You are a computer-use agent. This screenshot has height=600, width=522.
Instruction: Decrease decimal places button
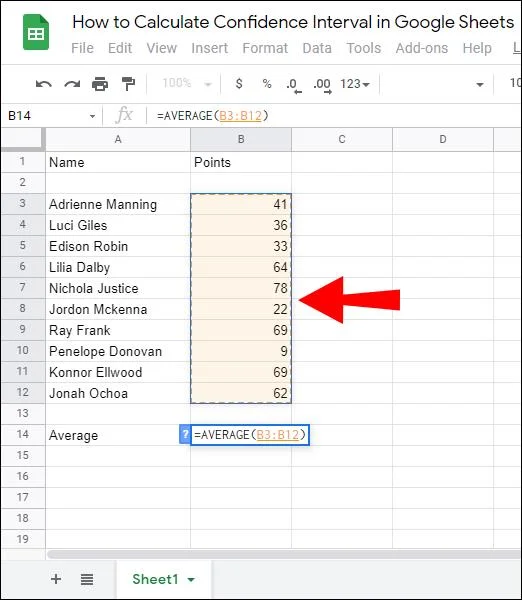294,85
